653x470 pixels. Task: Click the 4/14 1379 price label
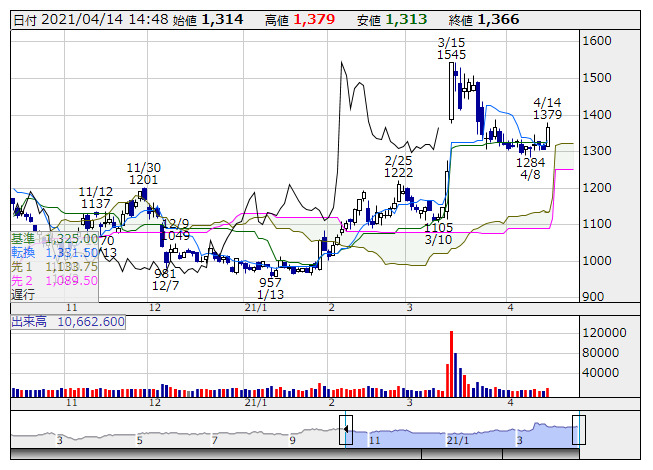tap(547, 108)
